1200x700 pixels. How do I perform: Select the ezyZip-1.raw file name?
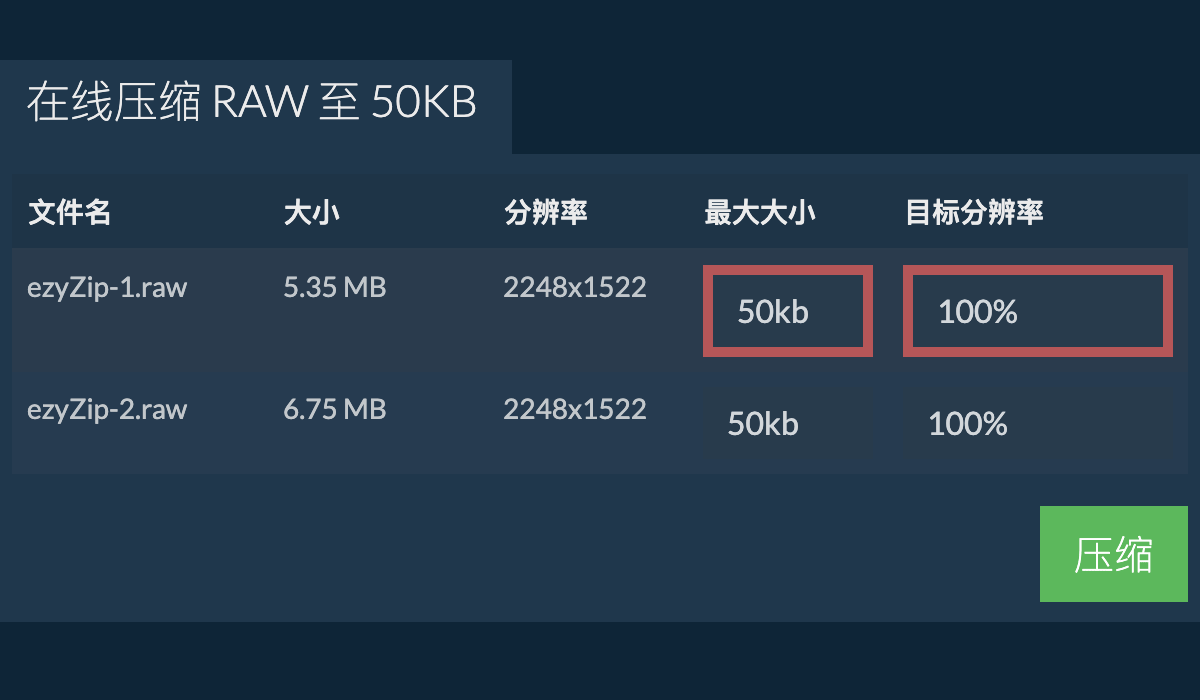tap(107, 288)
